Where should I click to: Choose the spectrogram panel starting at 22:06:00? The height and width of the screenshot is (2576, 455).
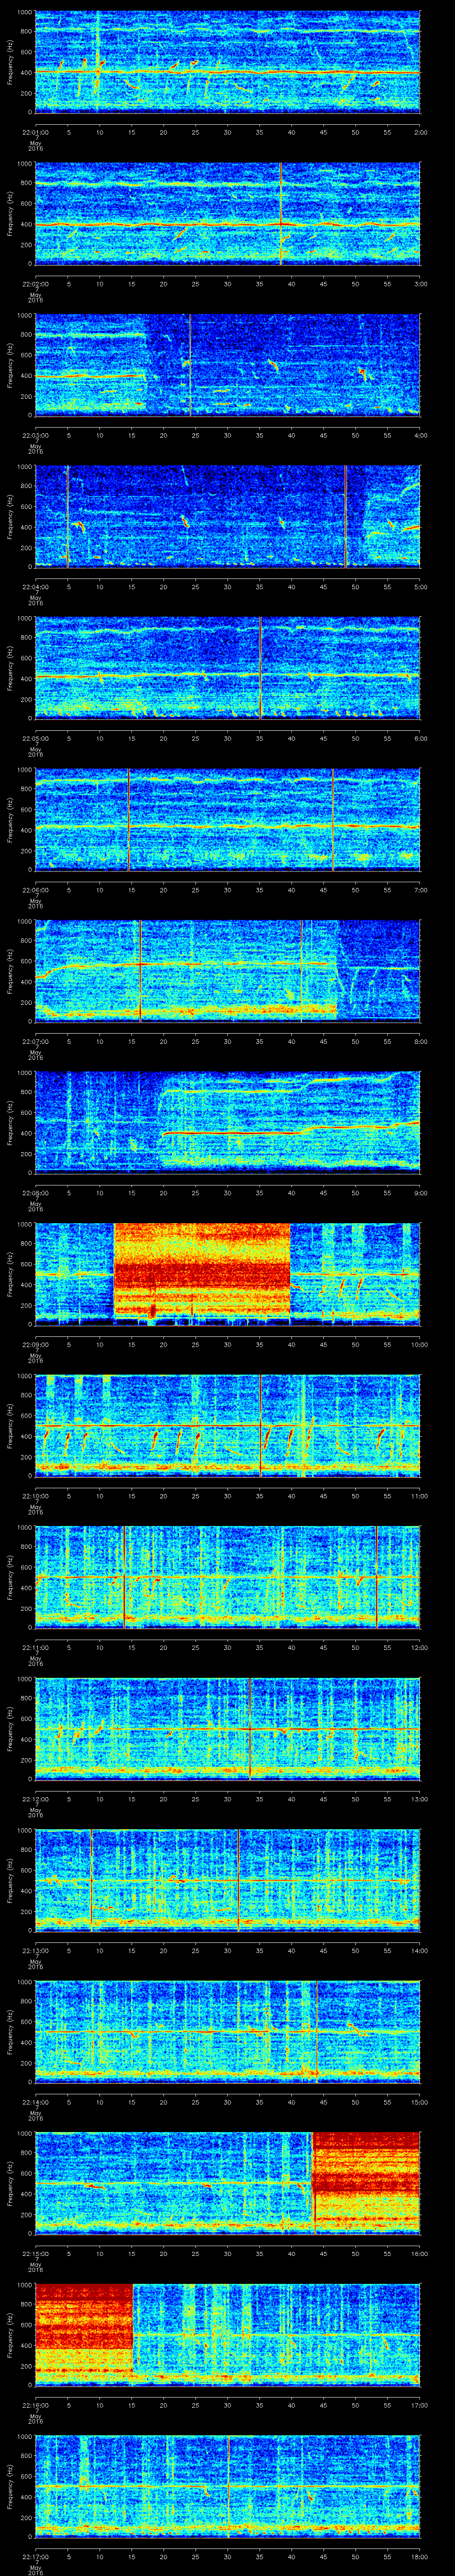coord(227,820)
